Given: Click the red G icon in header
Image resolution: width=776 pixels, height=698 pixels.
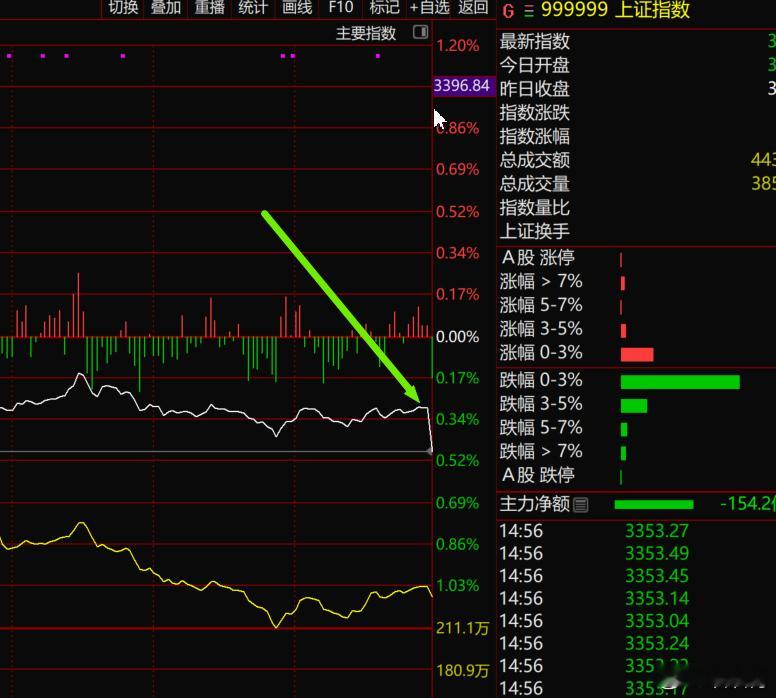Looking at the screenshot, I should (x=508, y=10).
